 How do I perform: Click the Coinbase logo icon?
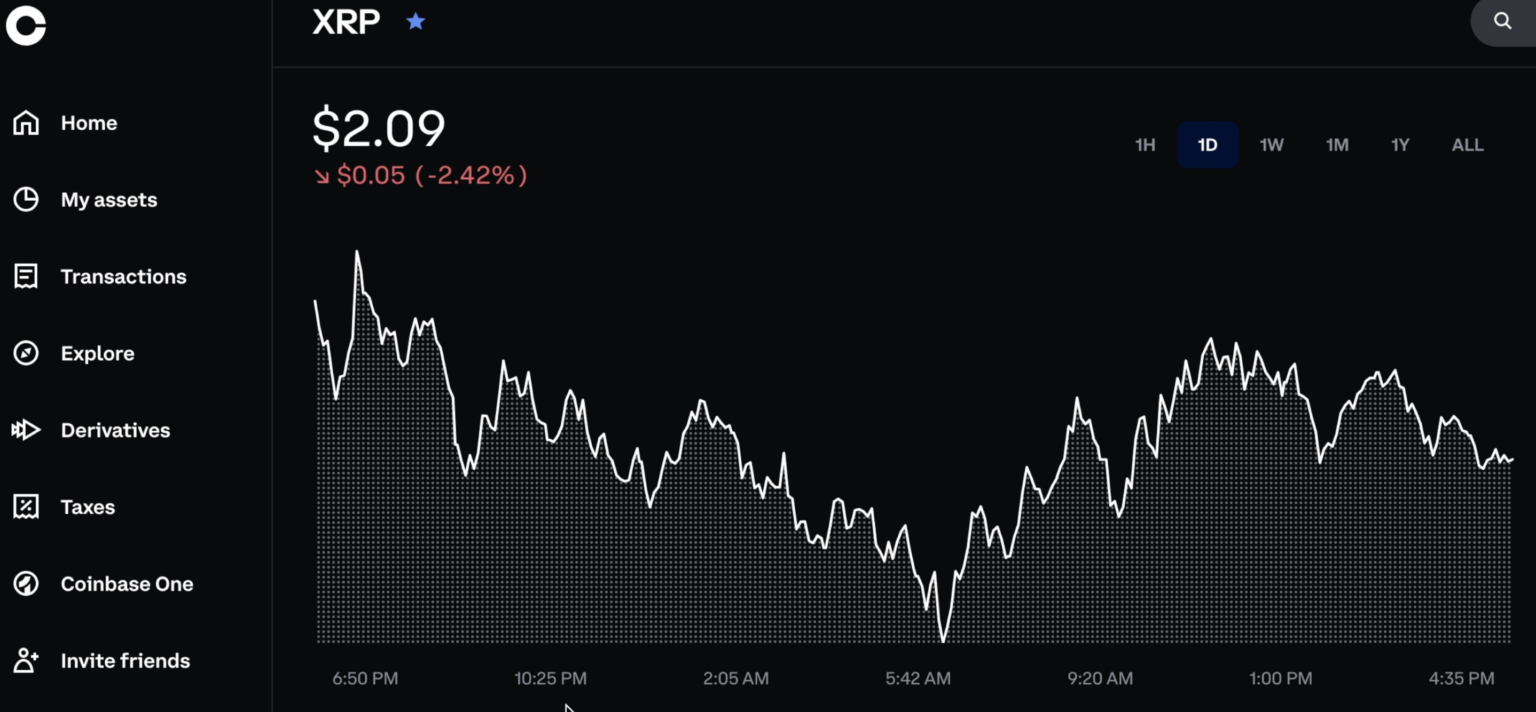26,25
